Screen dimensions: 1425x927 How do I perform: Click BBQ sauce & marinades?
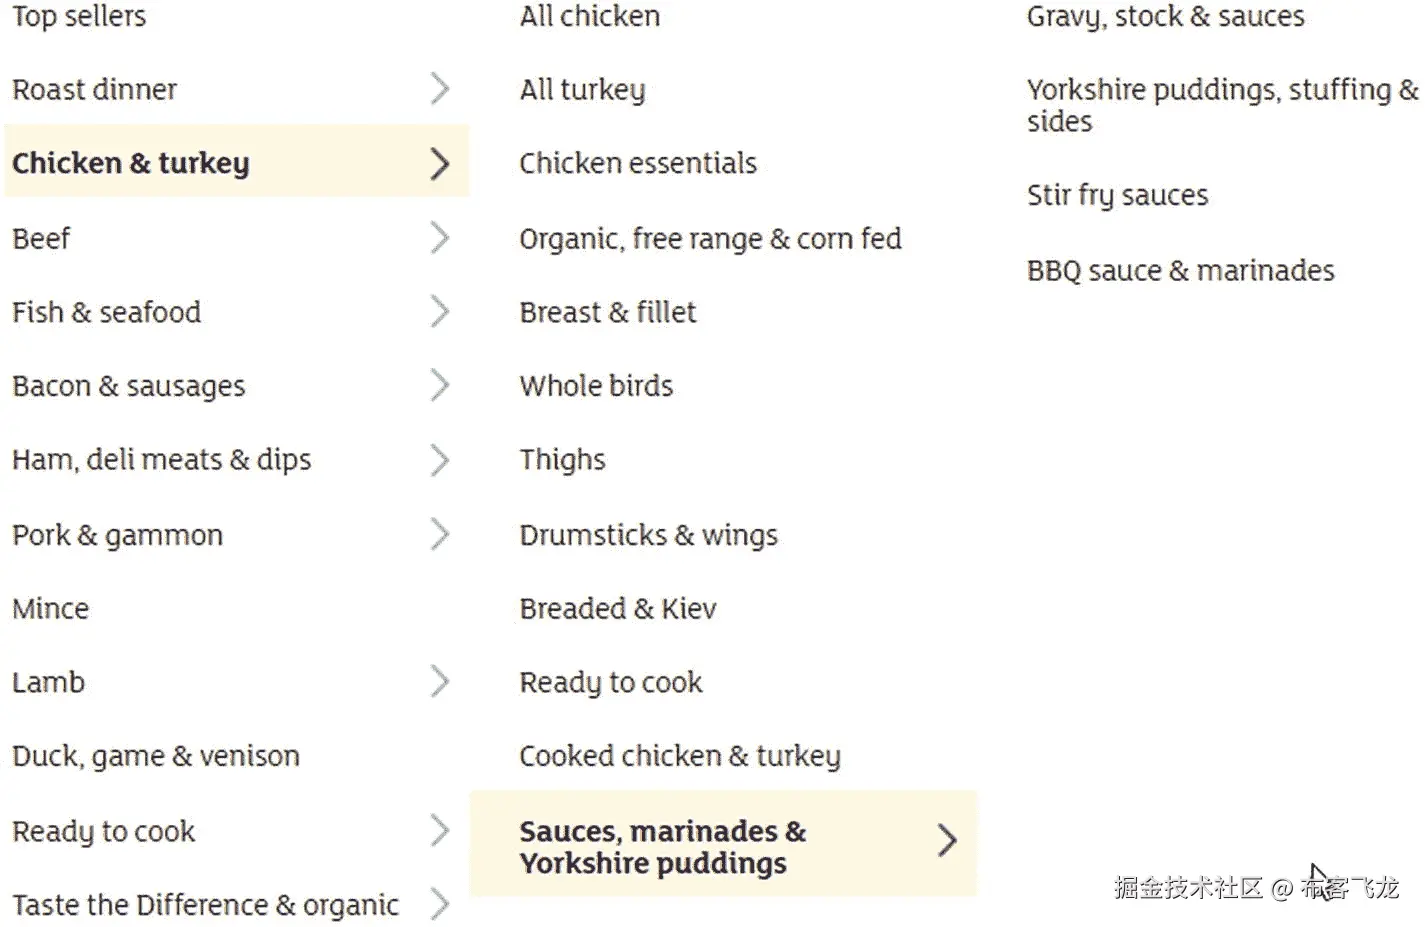point(1180,270)
